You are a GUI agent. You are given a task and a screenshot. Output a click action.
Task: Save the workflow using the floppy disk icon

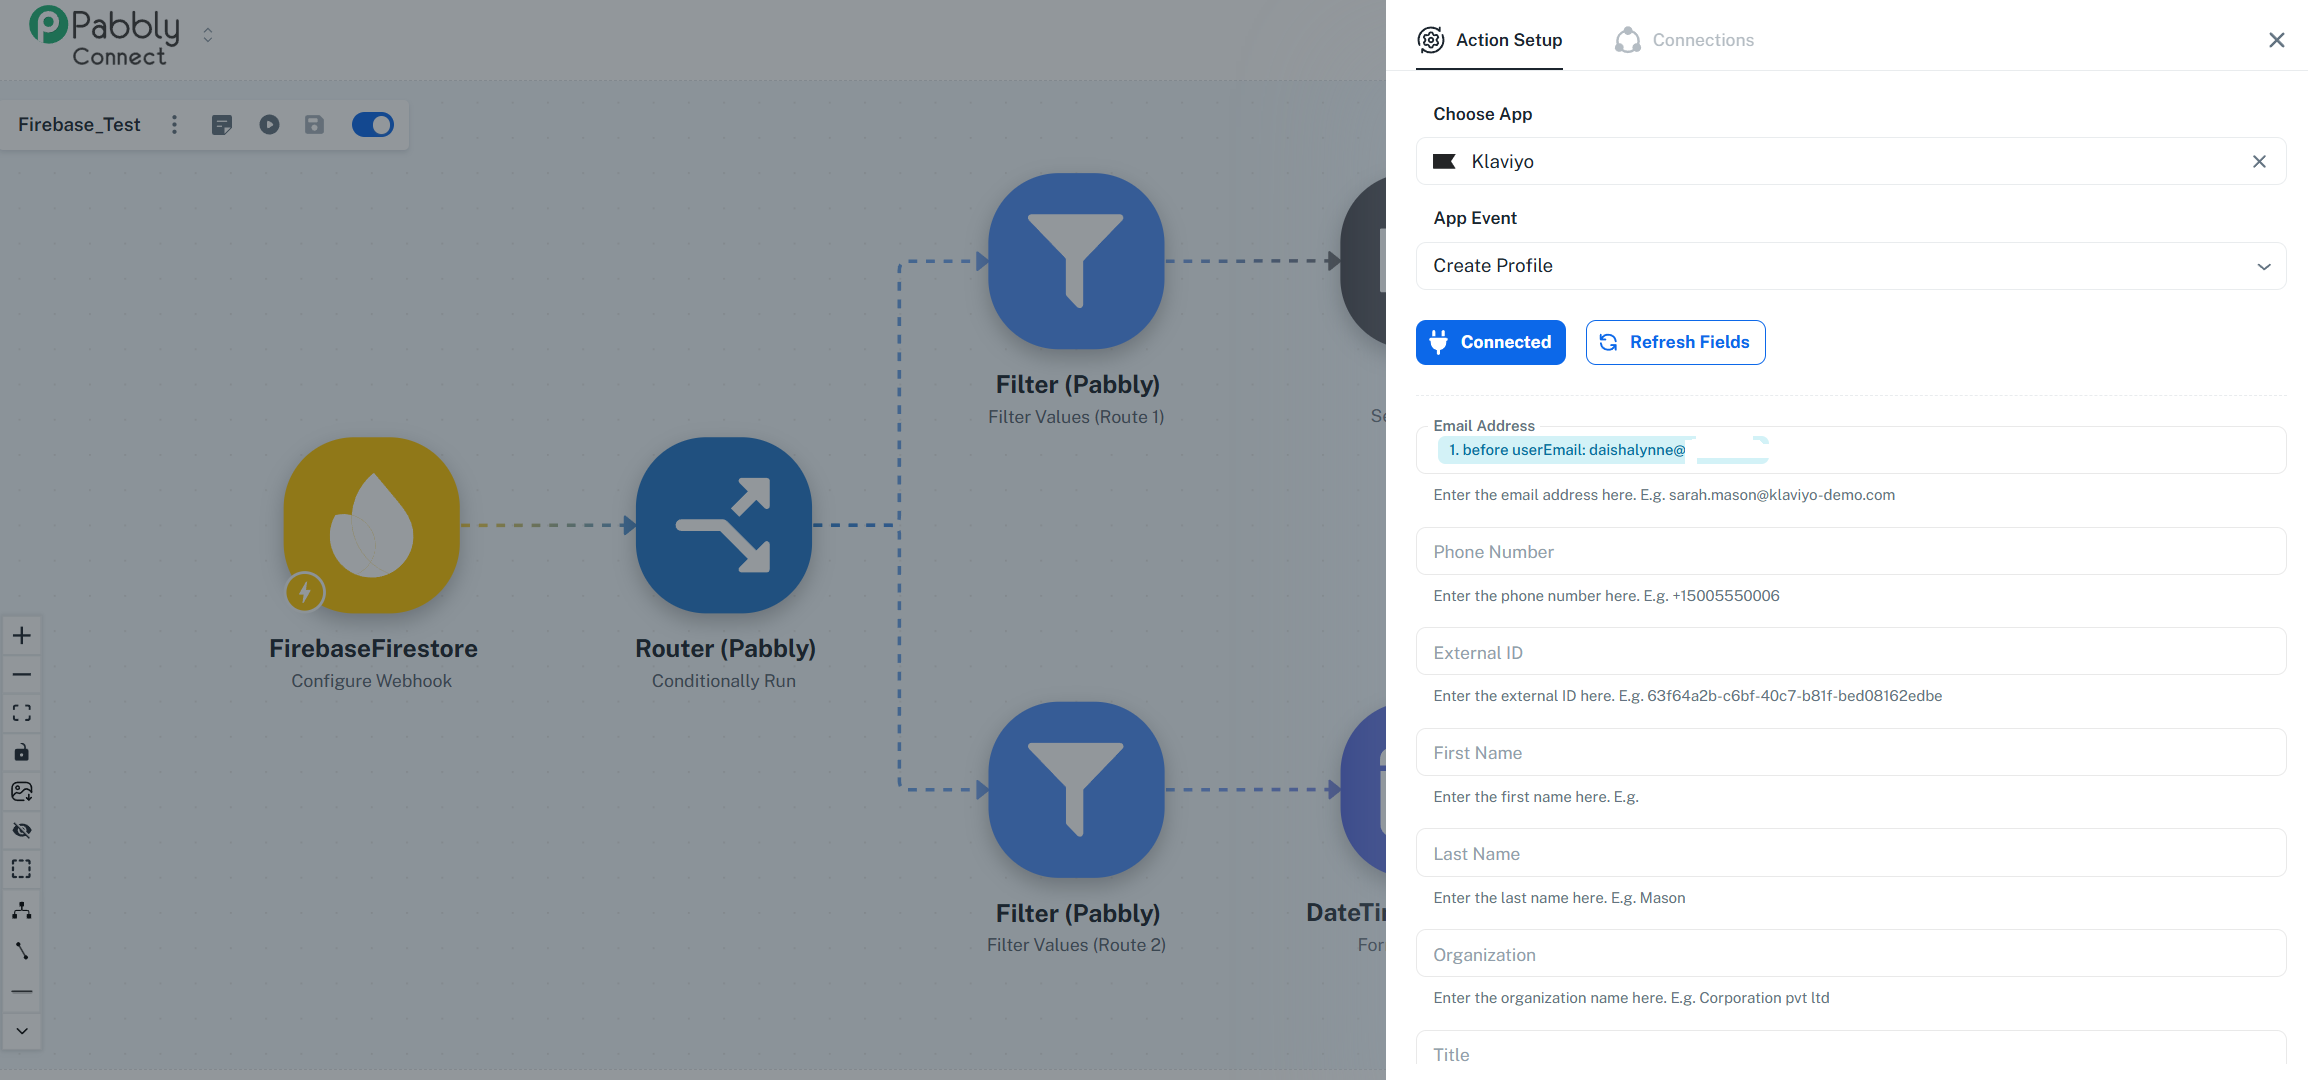pyautogui.click(x=314, y=124)
